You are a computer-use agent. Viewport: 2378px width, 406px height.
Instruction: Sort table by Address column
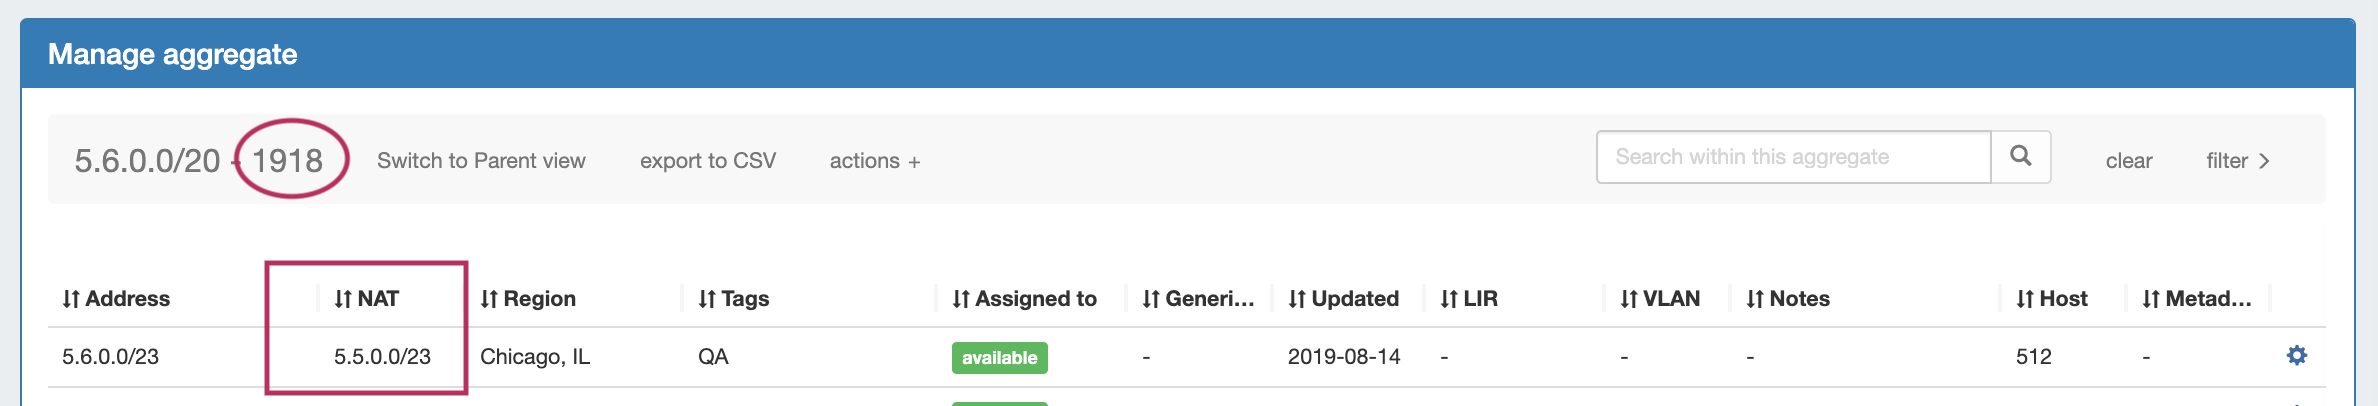(116, 299)
